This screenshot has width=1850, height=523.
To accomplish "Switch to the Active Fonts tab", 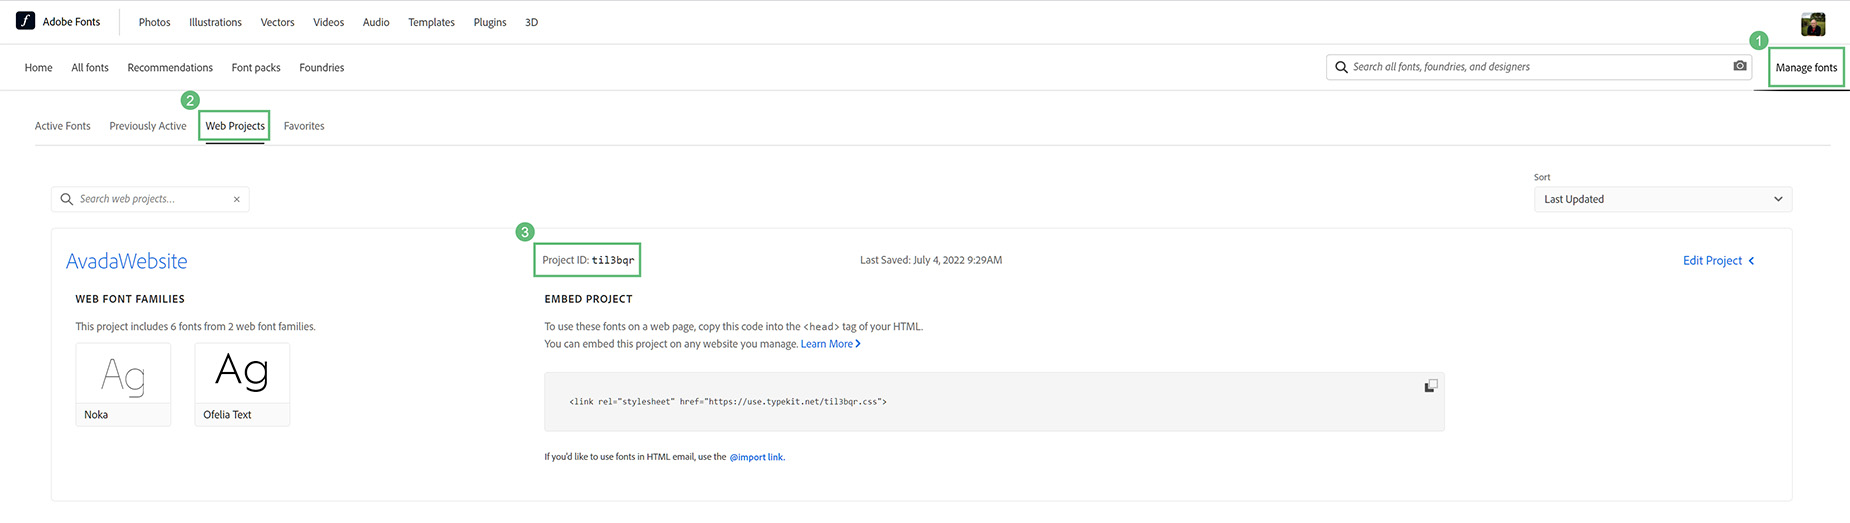I will 62,126.
